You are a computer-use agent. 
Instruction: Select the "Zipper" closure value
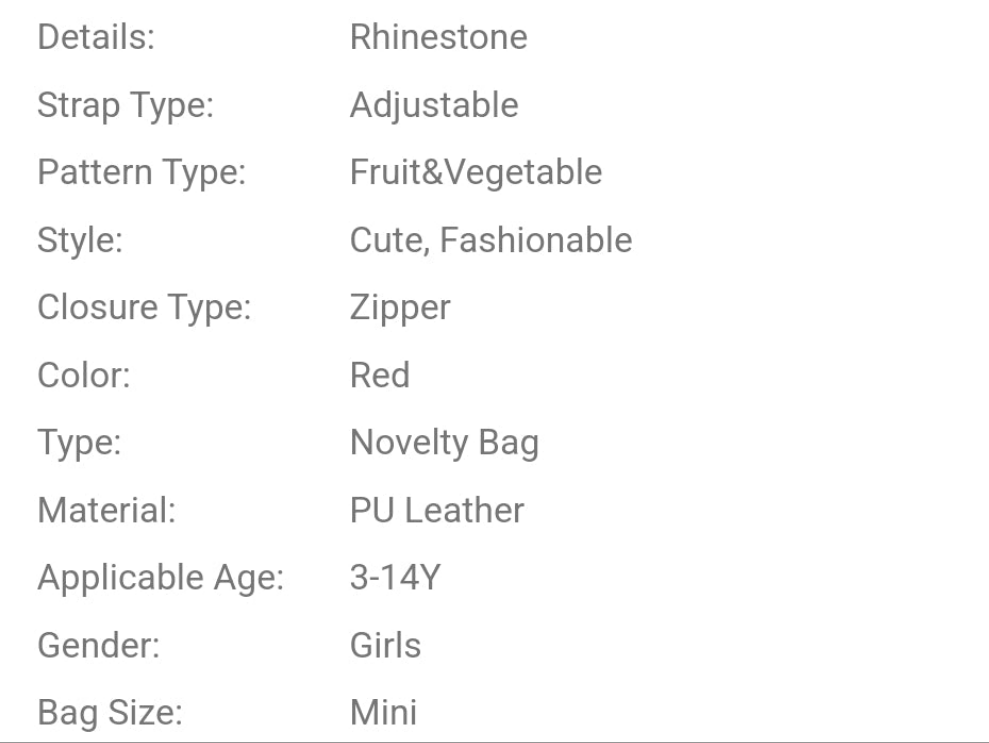(x=400, y=308)
